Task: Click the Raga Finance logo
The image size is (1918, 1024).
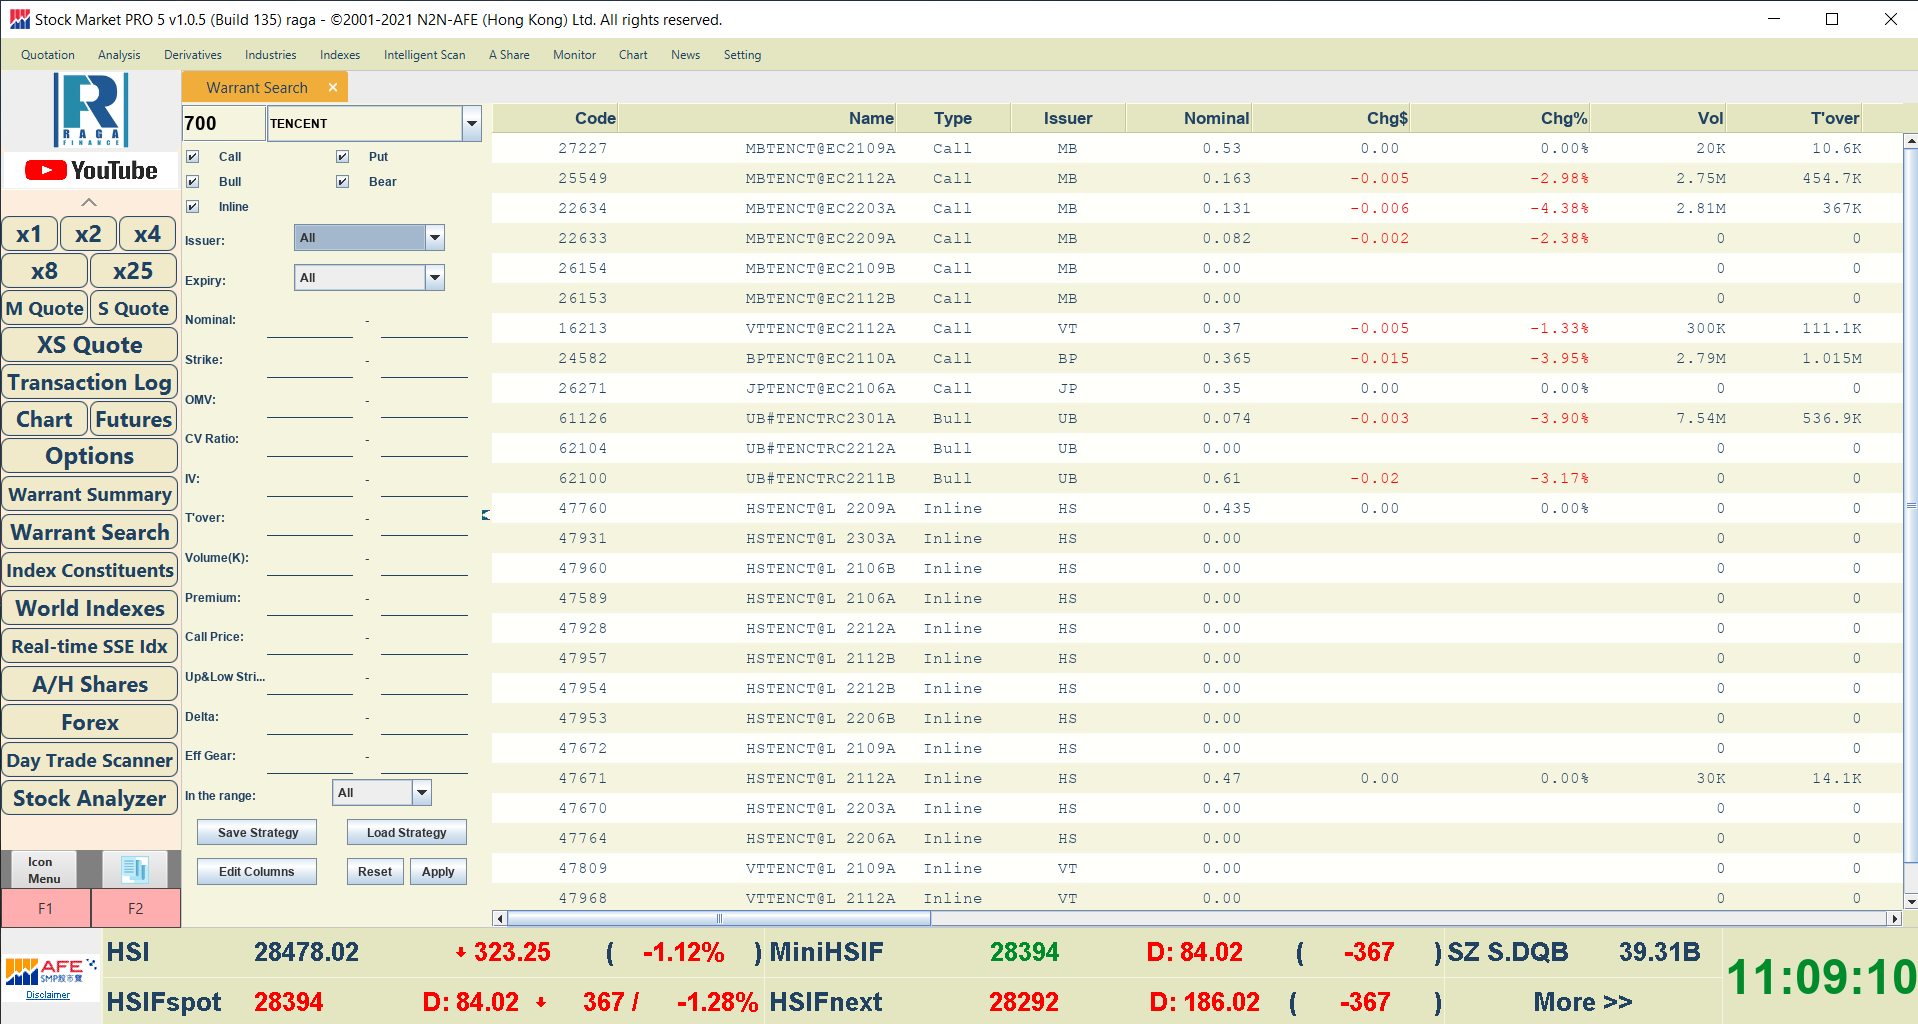Action: coord(91,110)
